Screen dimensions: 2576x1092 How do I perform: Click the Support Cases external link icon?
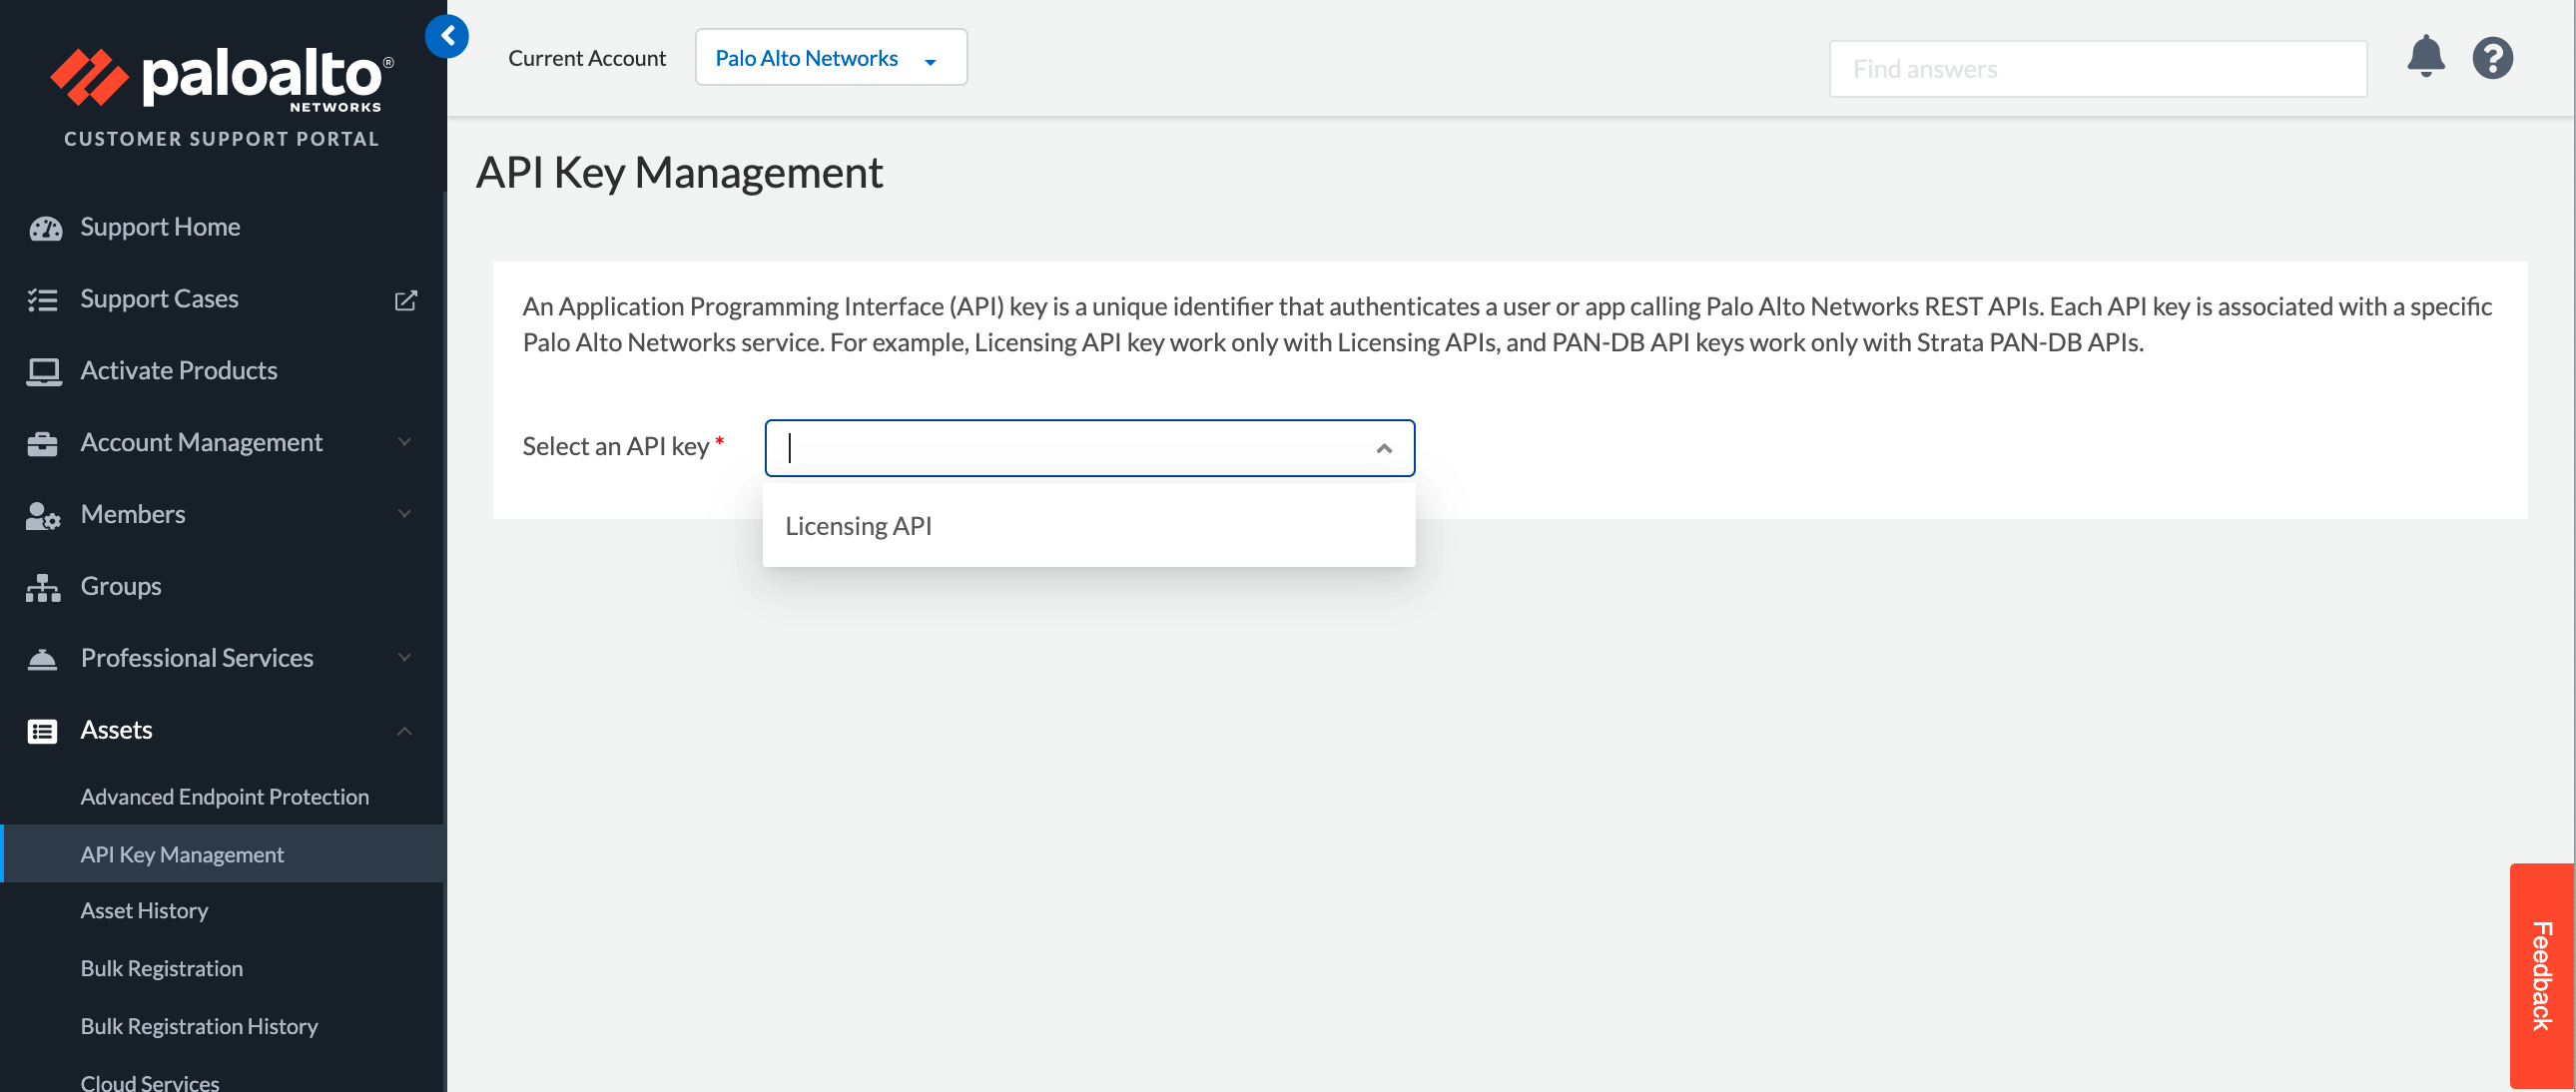point(405,300)
